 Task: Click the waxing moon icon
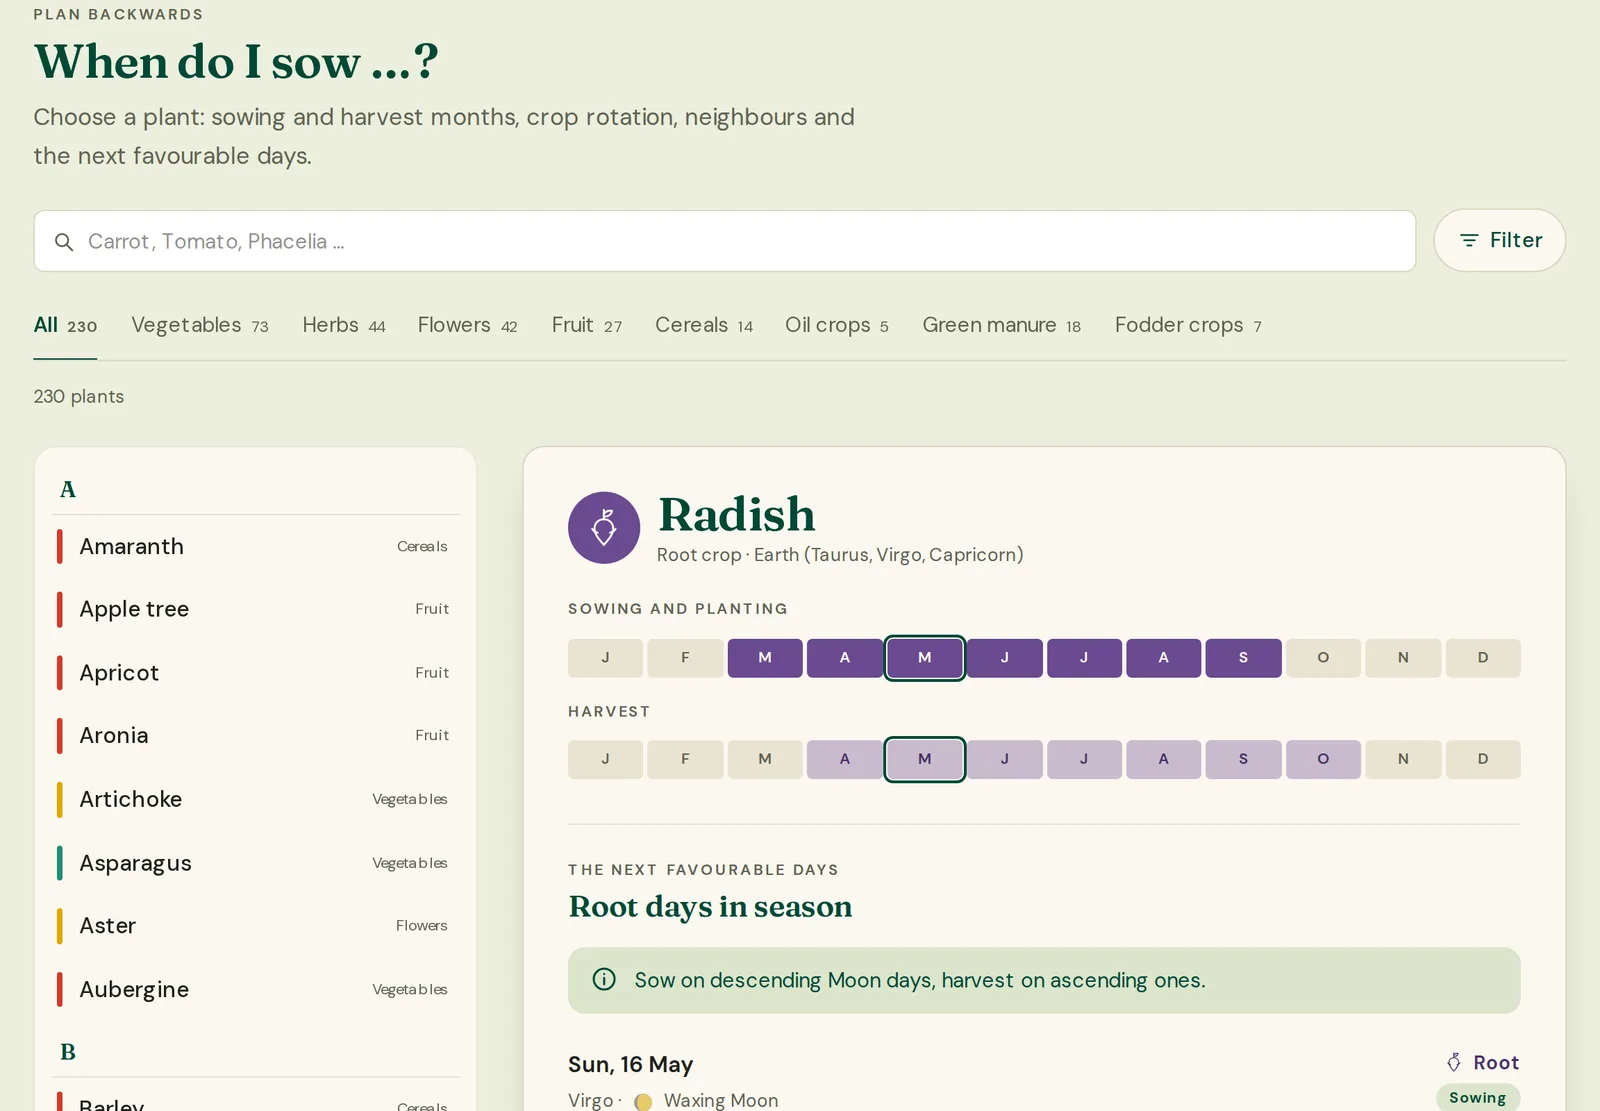click(643, 1101)
